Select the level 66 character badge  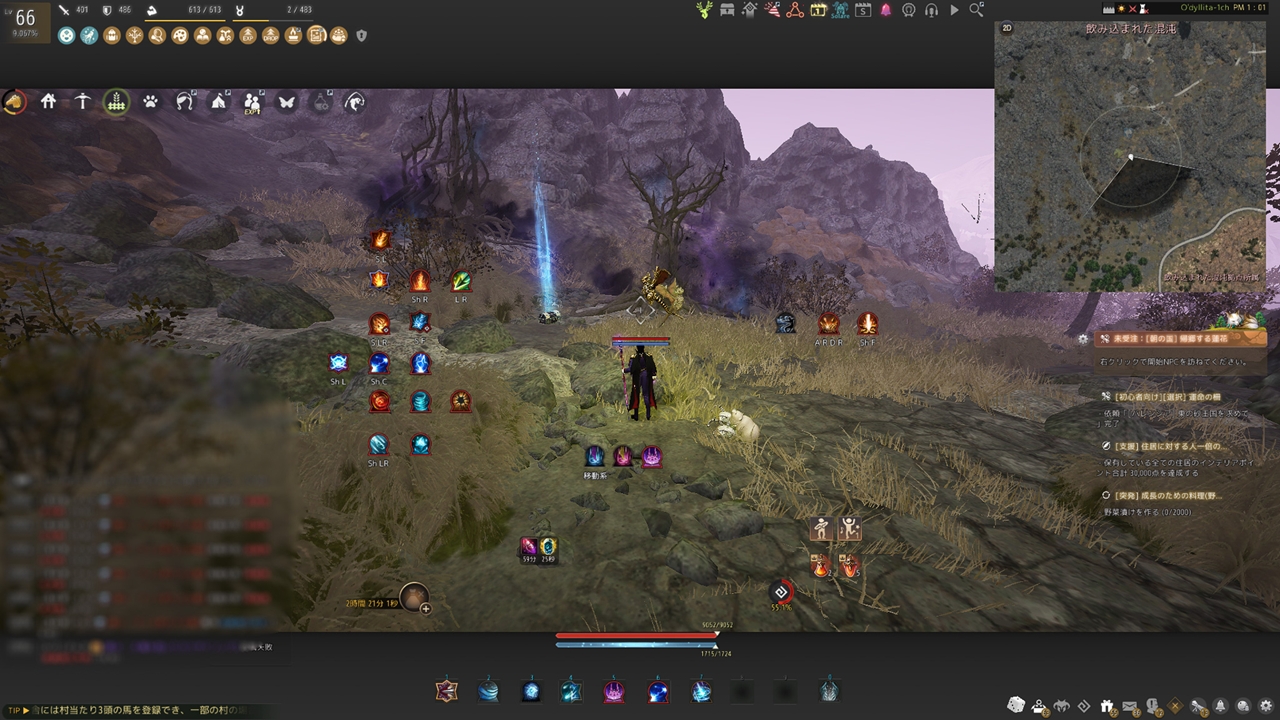pos(24,21)
